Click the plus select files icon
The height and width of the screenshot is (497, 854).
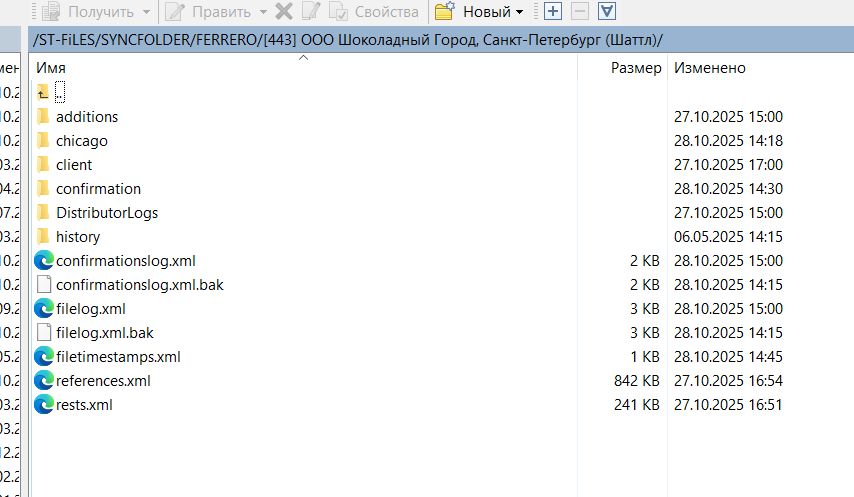click(x=553, y=11)
